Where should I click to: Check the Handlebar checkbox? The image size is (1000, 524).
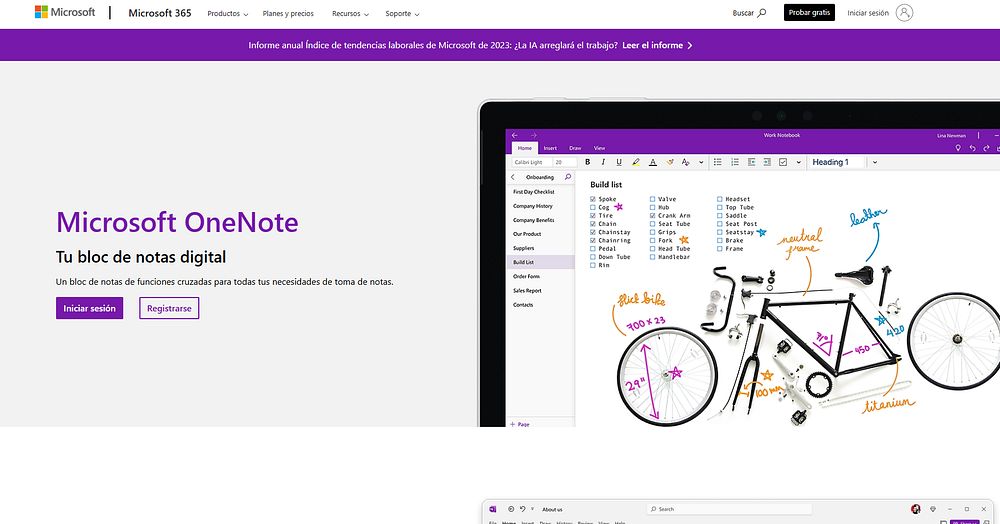(x=652, y=257)
